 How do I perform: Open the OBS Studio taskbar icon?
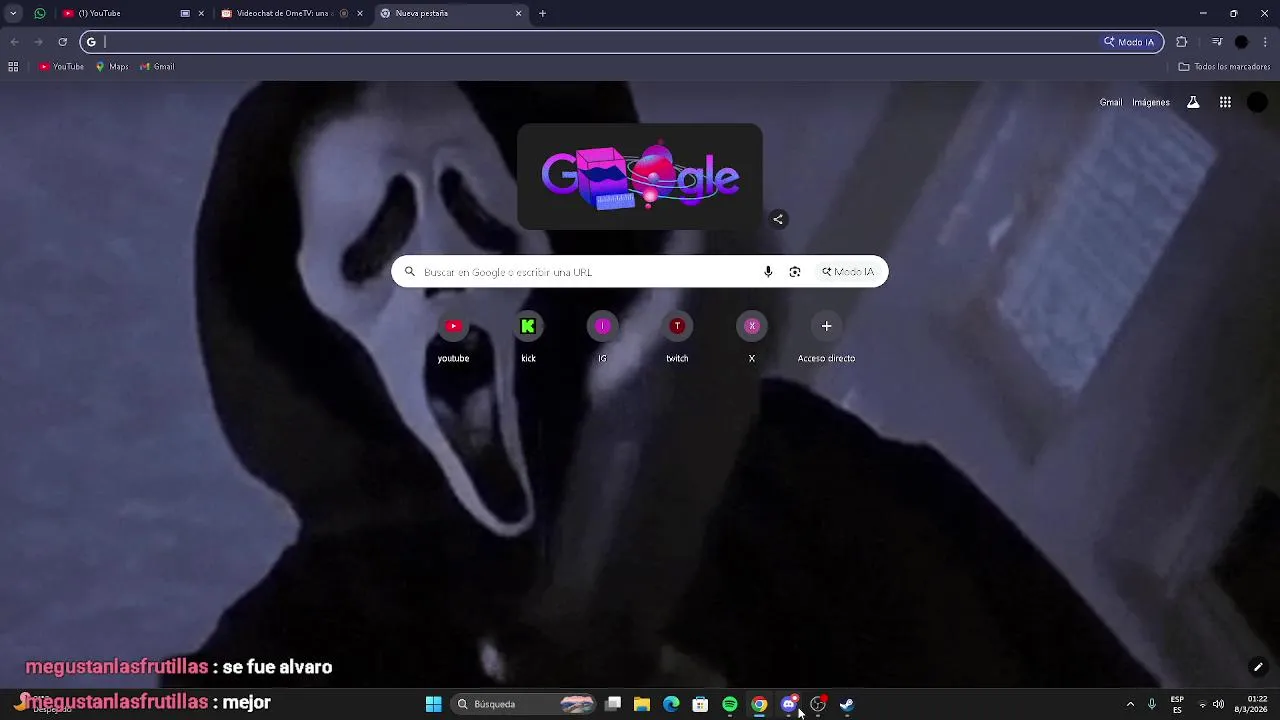pos(818,704)
